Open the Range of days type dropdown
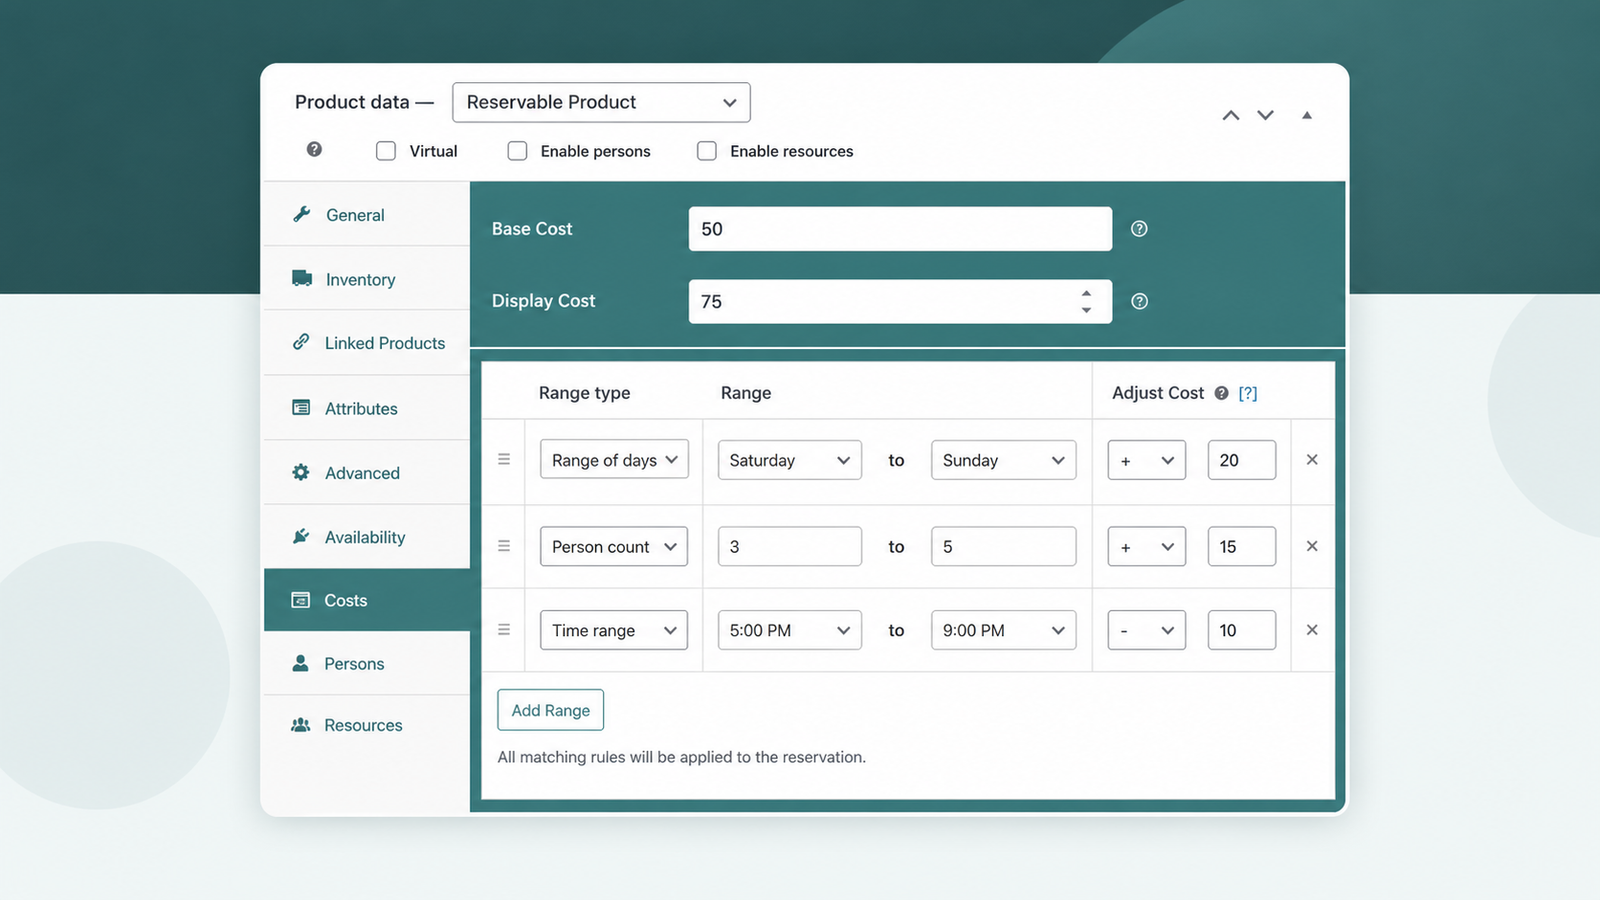This screenshot has height=900, width=1600. (614, 460)
